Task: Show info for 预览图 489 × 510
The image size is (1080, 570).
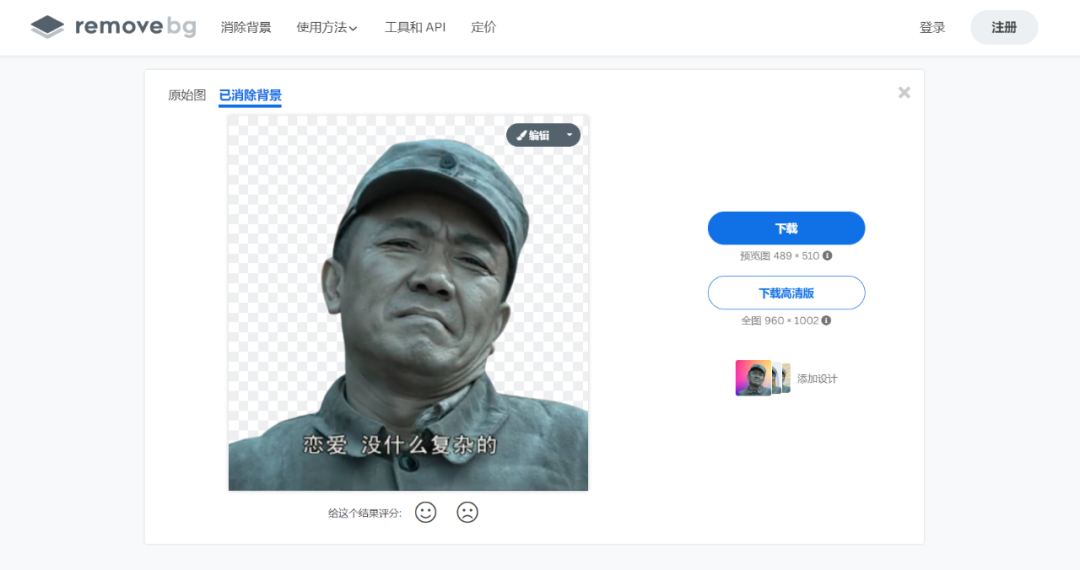Action: coord(828,255)
